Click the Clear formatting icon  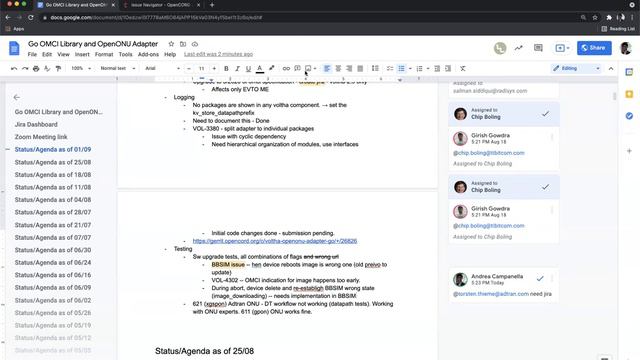coord(463,69)
